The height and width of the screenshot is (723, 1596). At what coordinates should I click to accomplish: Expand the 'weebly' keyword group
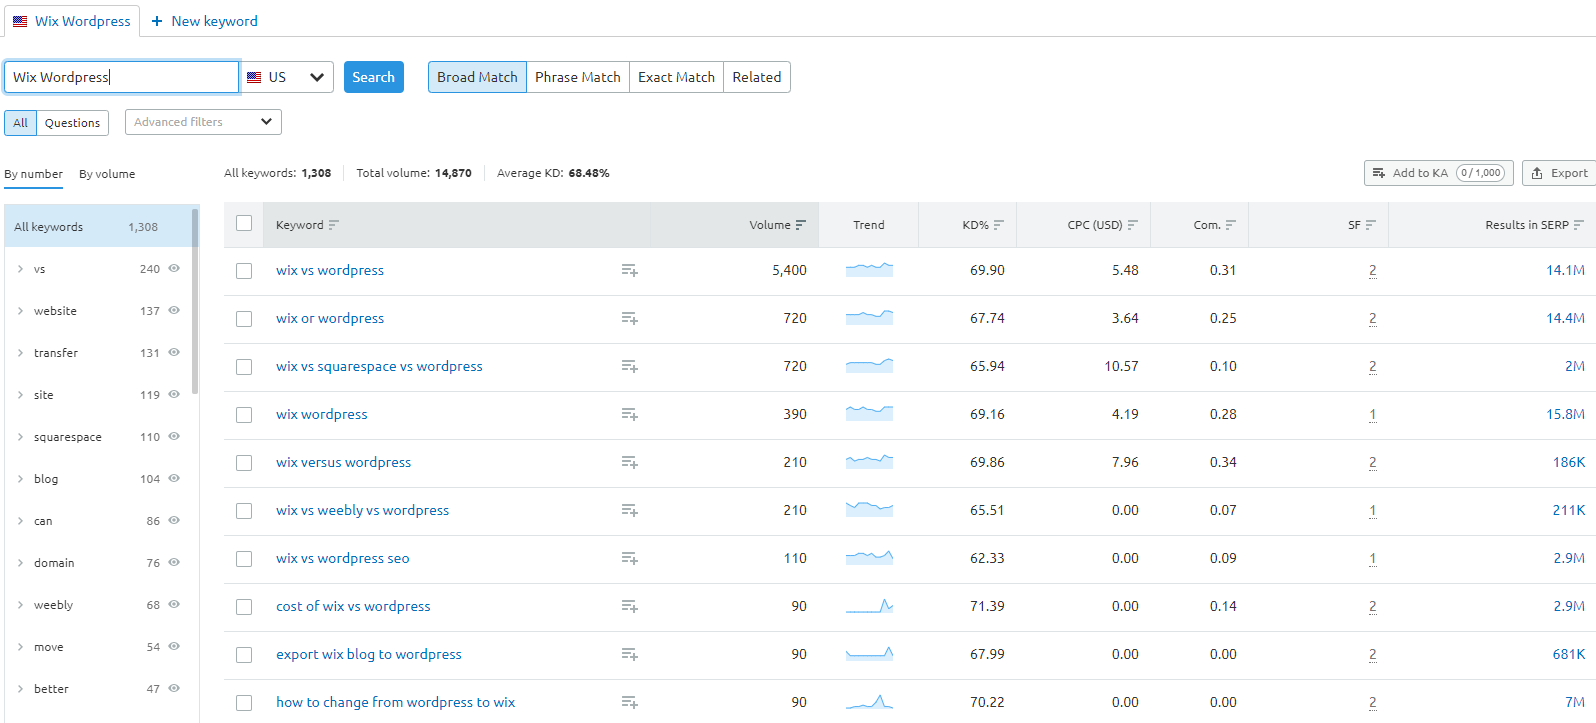[x=20, y=605]
